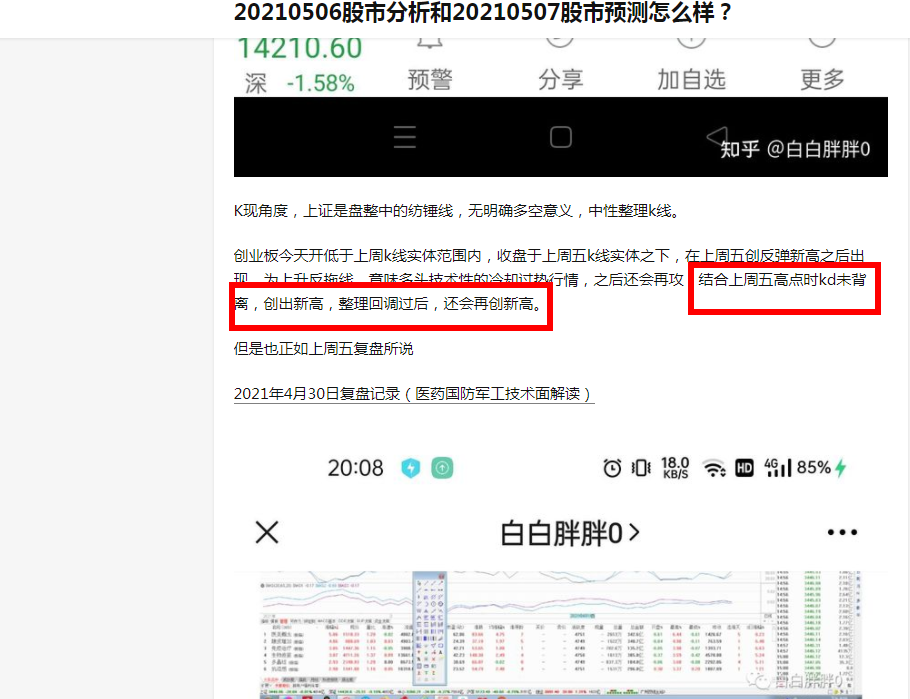Click the three-dot more icon beside 白白胖胖0
This screenshot has height=699, width=910.
[x=842, y=532]
